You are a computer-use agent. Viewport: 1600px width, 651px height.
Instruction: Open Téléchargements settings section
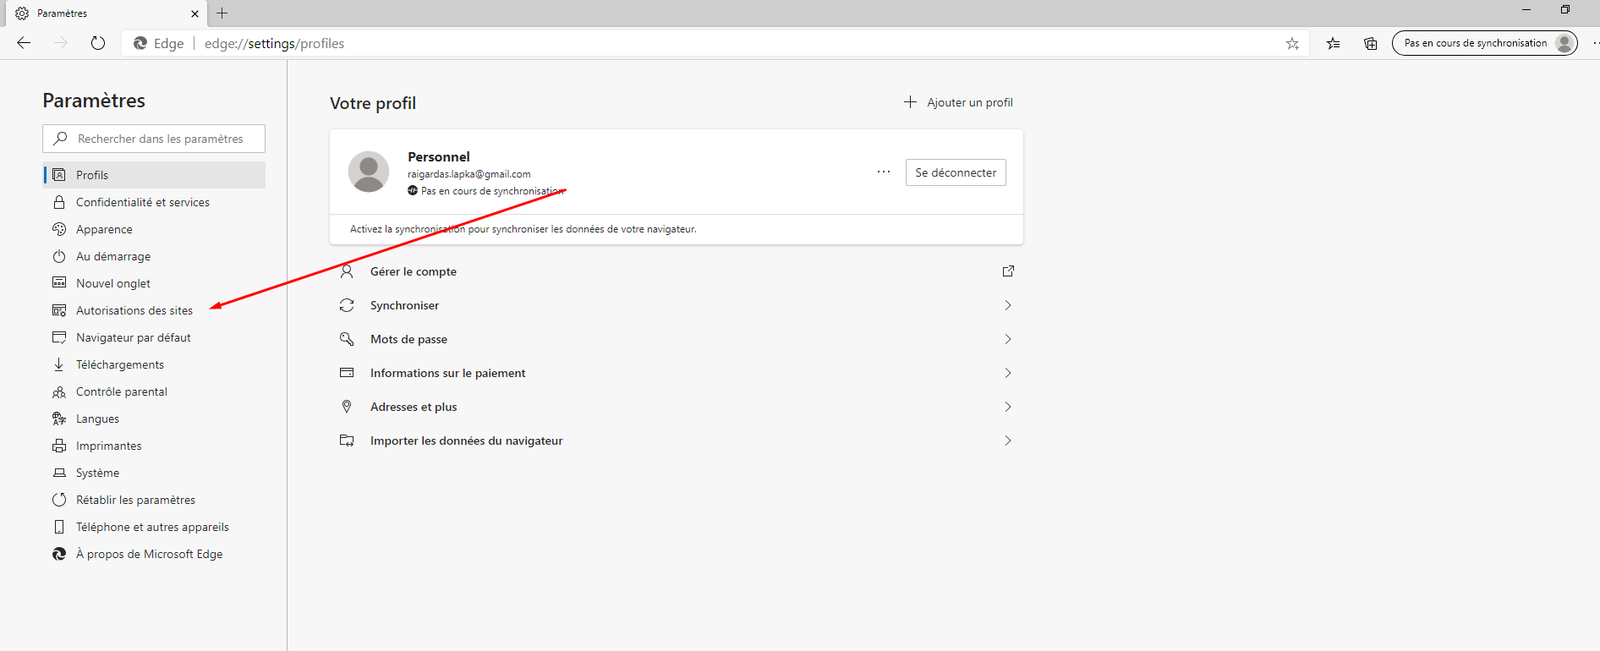(x=120, y=365)
